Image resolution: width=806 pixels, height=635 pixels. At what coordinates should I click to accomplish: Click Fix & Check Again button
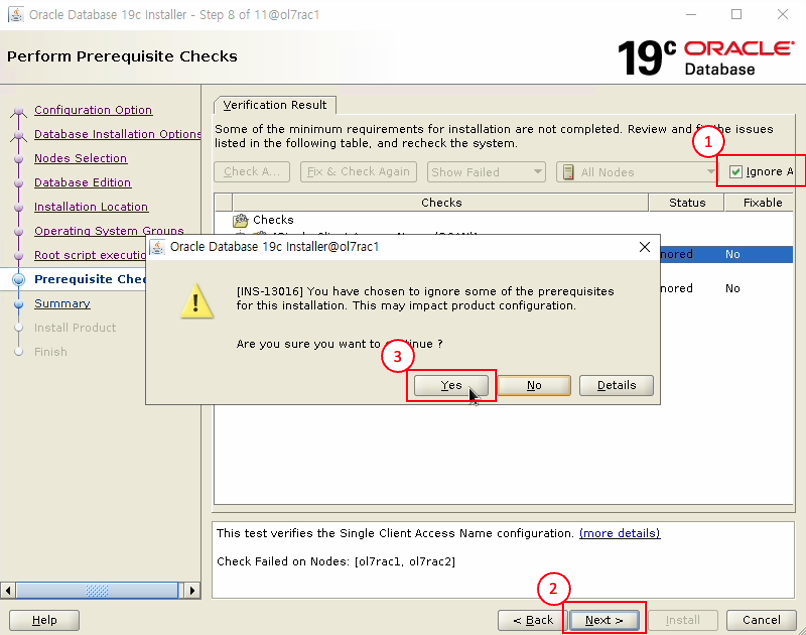tap(358, 172)
